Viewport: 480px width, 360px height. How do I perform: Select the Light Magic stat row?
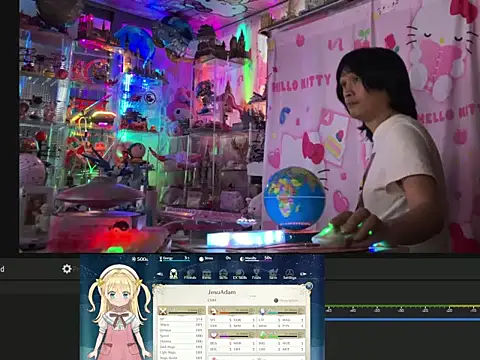click(181, 352)
